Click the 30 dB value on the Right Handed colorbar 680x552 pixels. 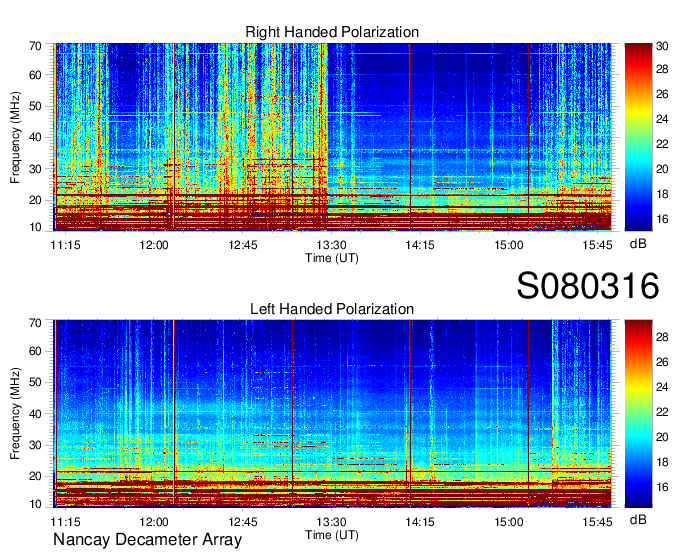click(662, 46)
